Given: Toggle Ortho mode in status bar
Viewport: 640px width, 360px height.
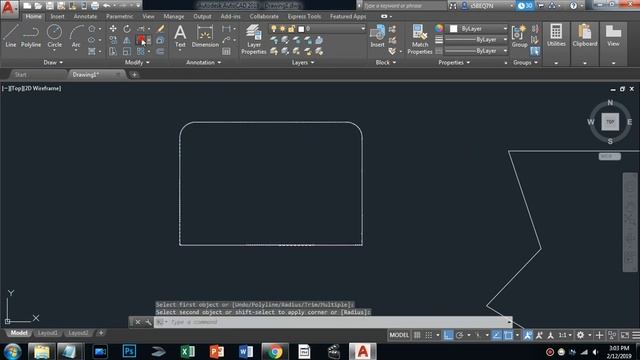Looking at the screenshot, I should [448, 335].
